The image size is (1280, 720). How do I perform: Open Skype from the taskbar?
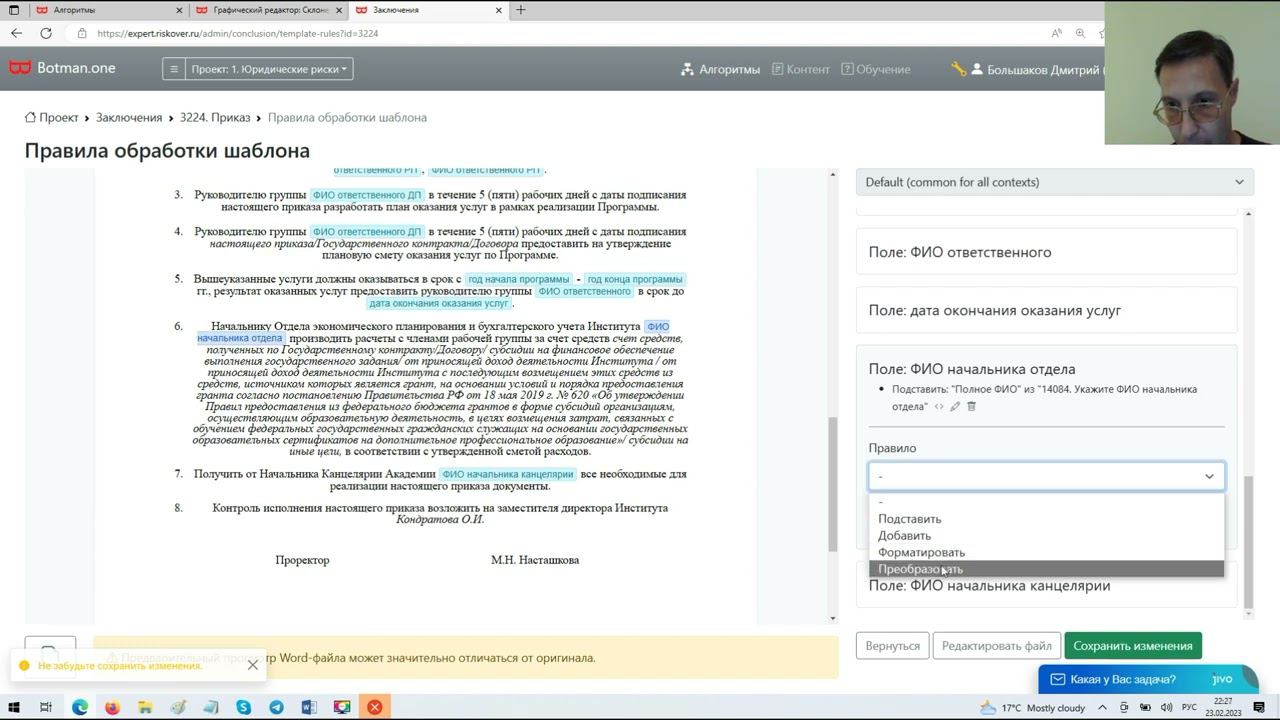pyautogui.click(x=243, y=707)
